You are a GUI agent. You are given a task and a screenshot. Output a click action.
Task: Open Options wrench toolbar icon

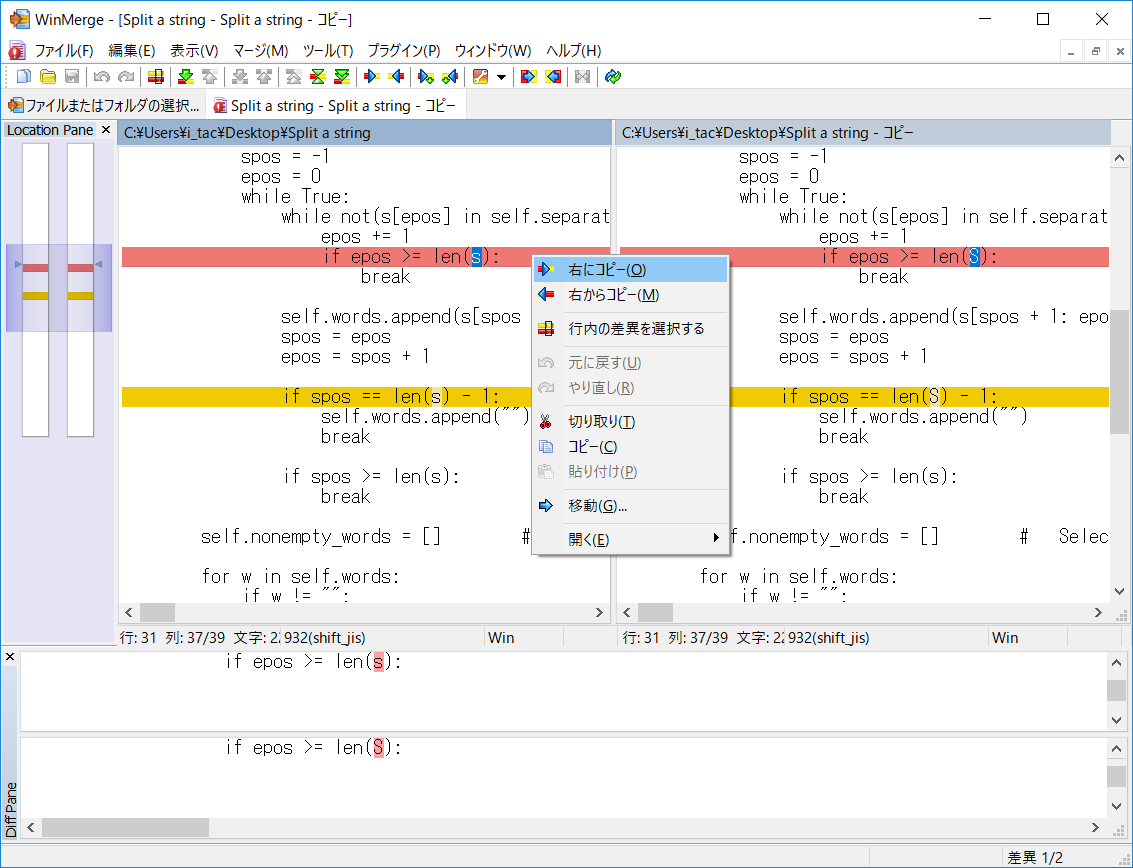(481, 76)
